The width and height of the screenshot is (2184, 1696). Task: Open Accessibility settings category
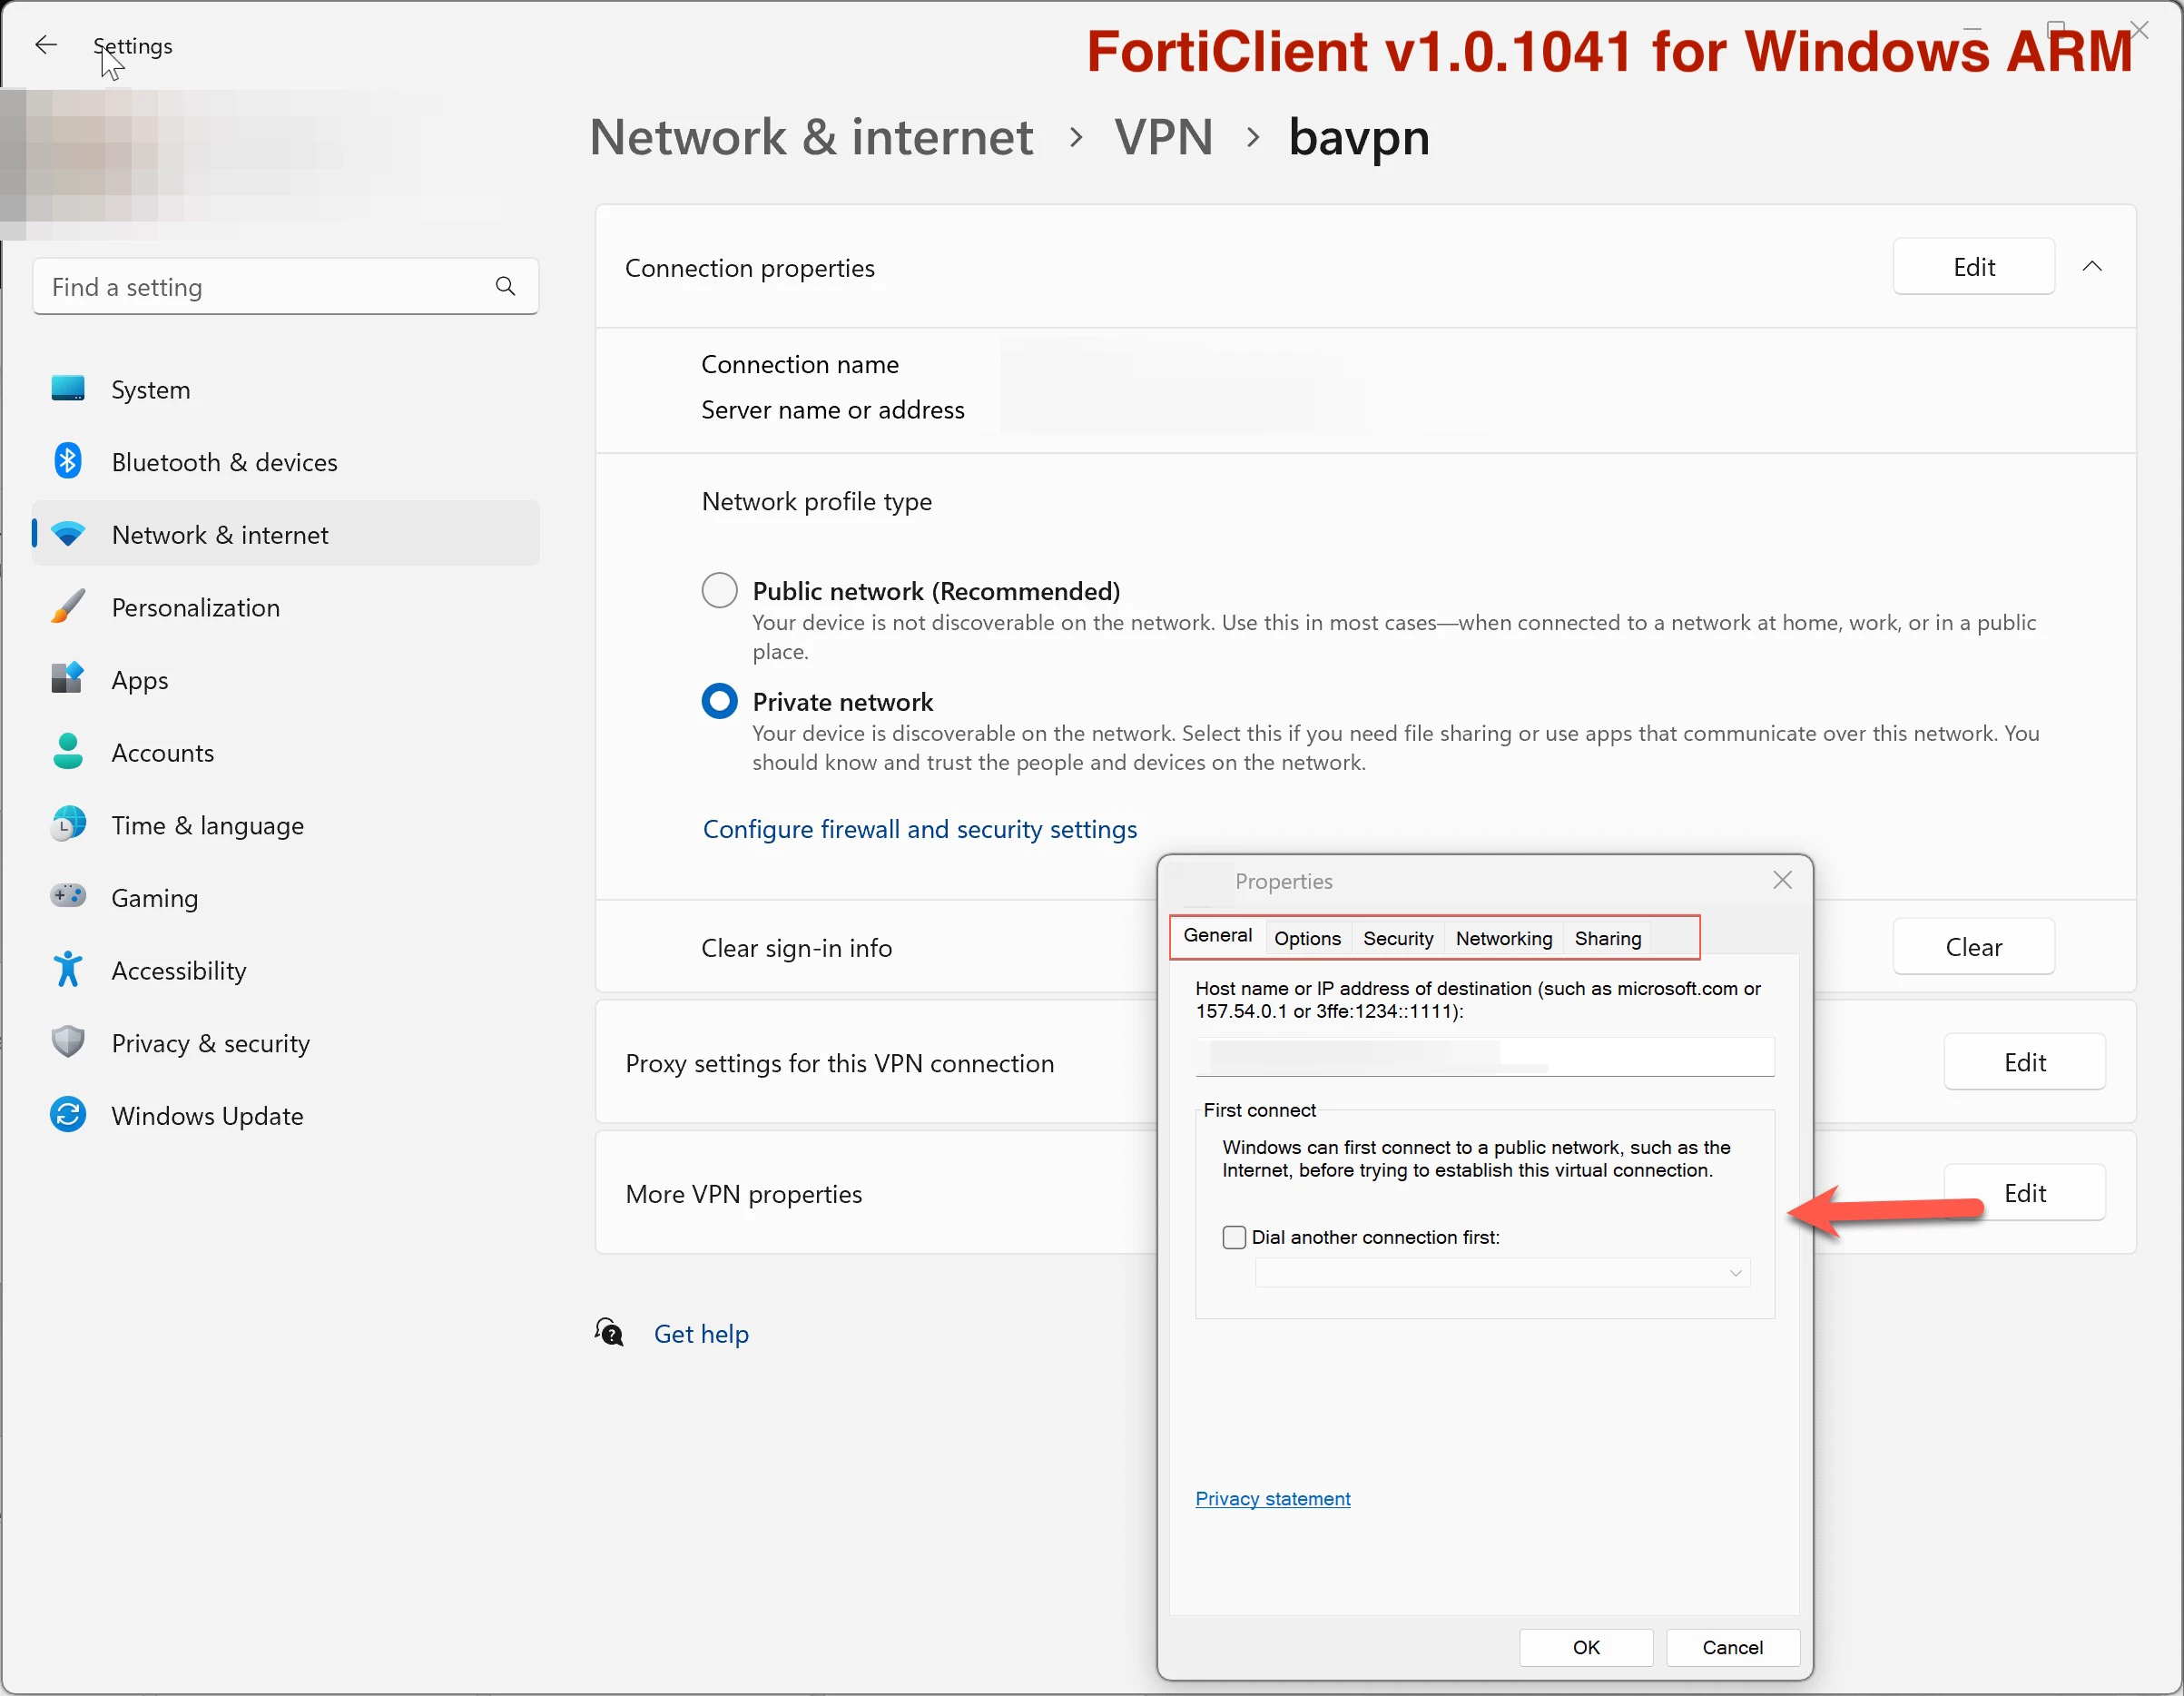coord(286,970)
